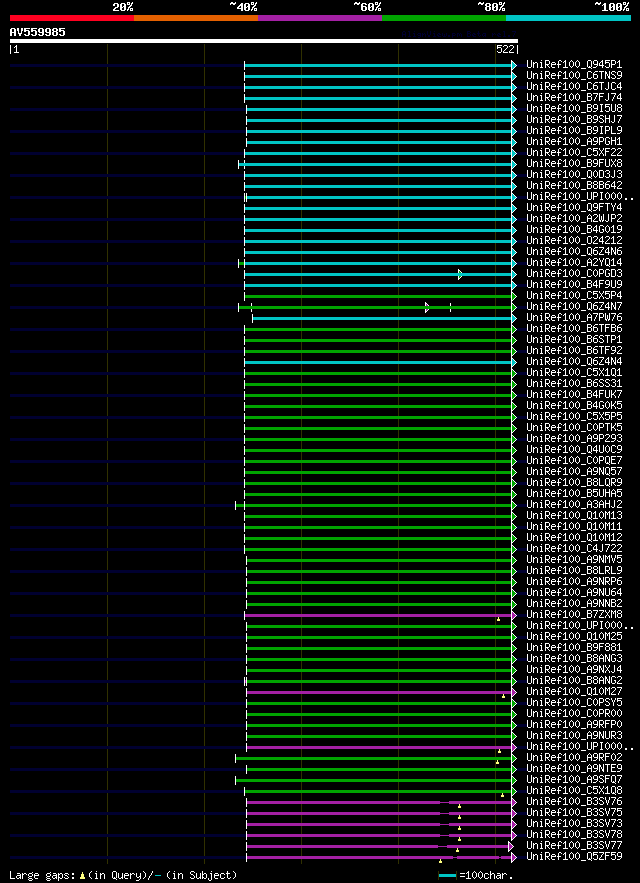Select the UniRef100_B4G0K5 label
Screen dimensions: 640x883
[574, 406]
